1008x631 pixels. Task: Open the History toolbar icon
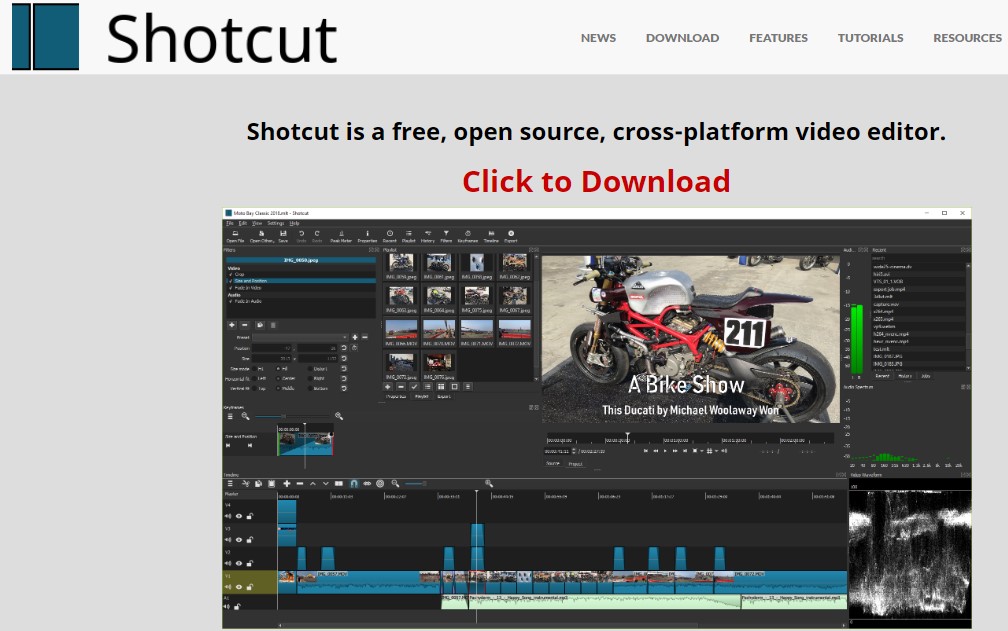click(x=428, y=236)
